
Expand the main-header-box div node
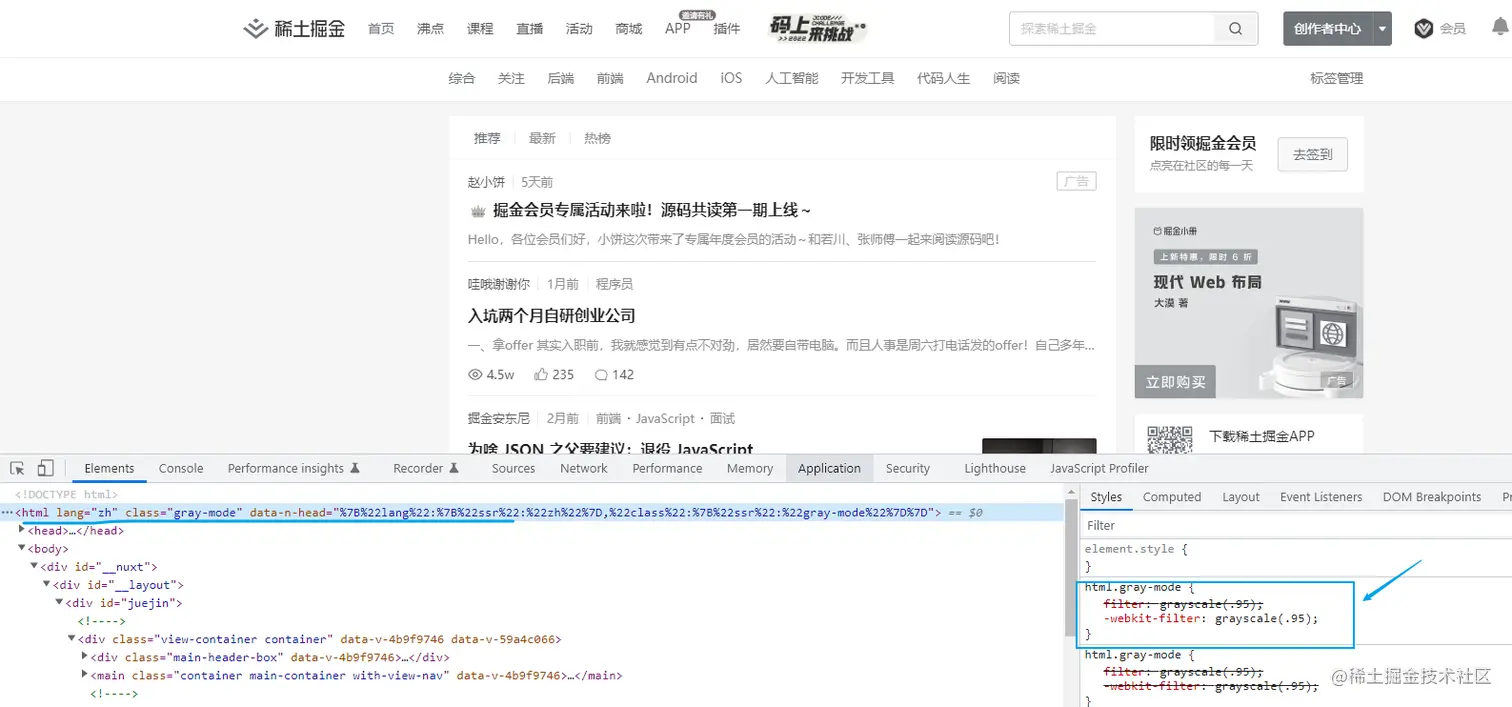point(84,656)
